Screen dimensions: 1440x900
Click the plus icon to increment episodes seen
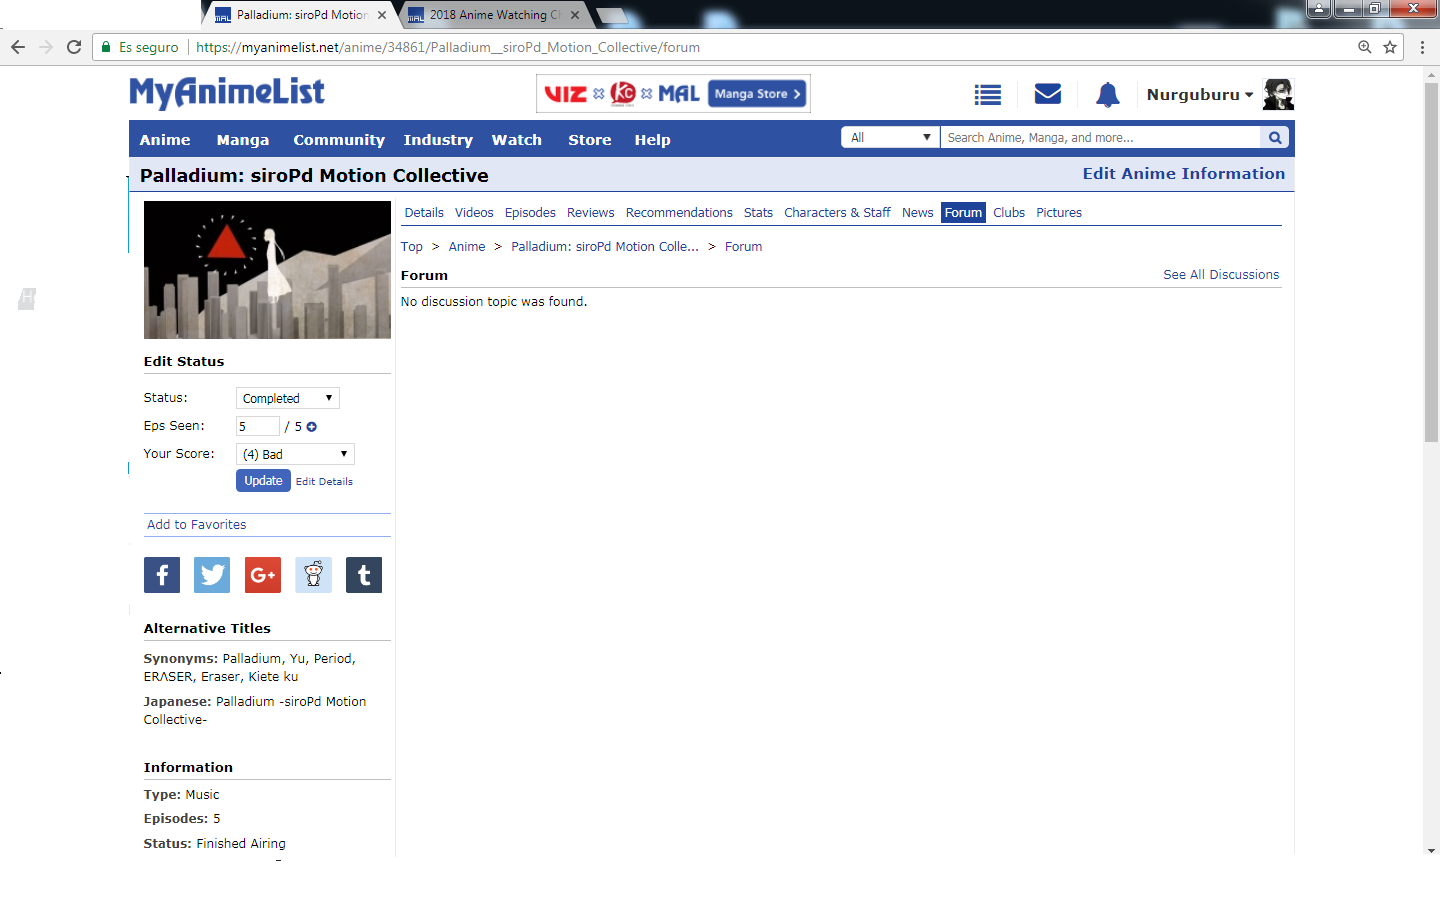[x=312, y=427]
